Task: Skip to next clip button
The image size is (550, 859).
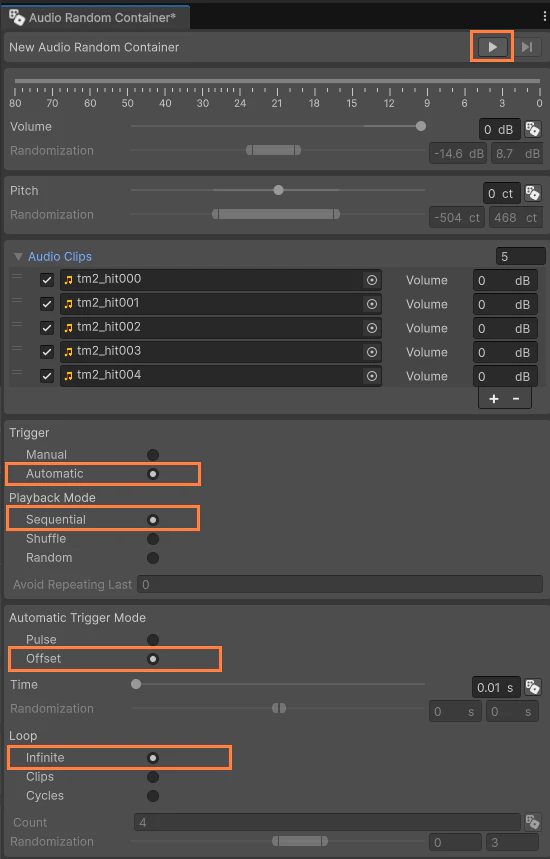Action: point(526,47)
